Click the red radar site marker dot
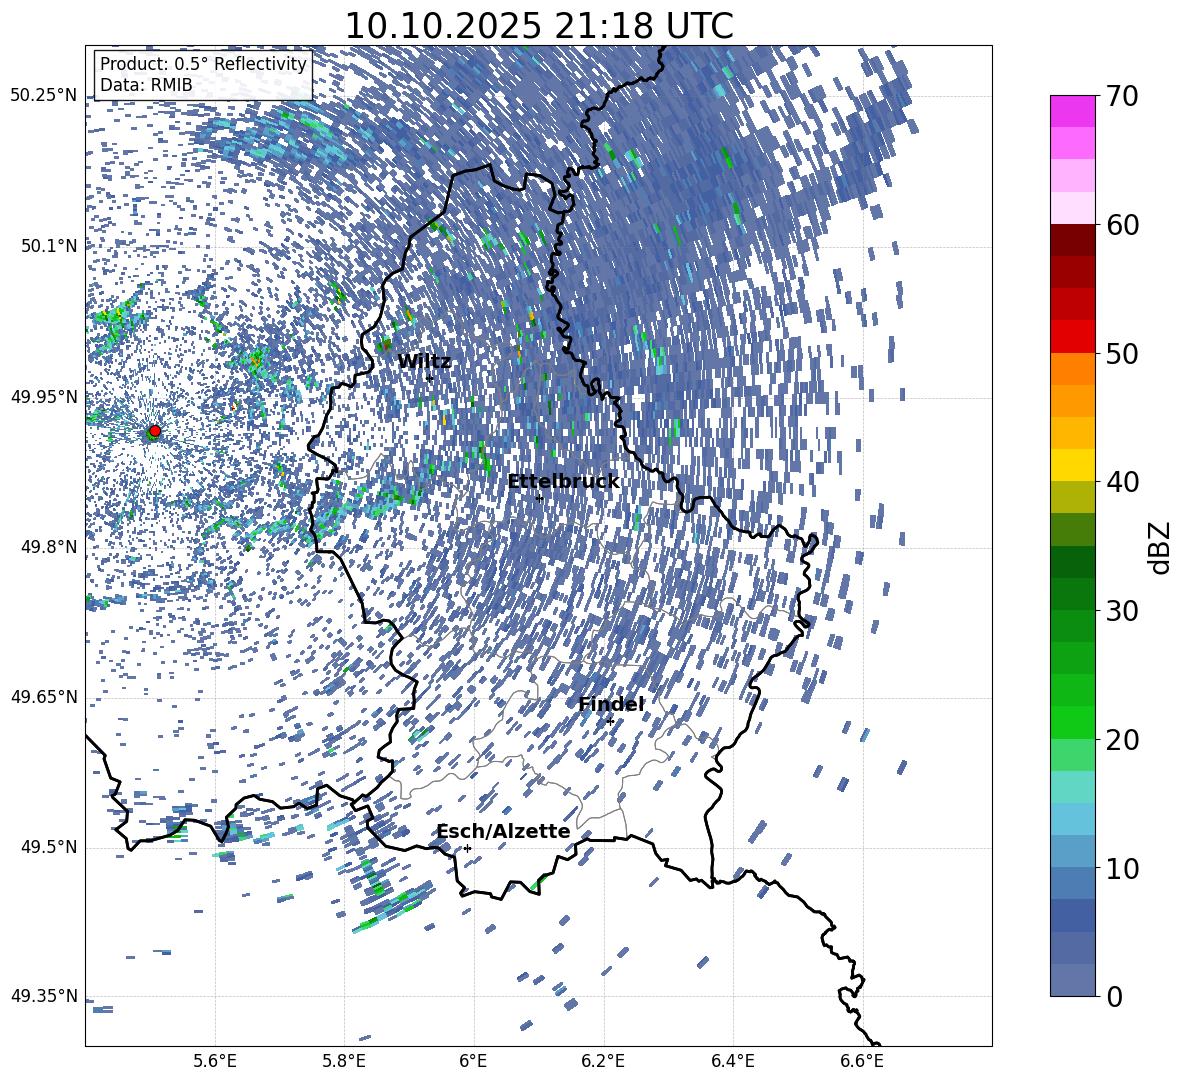This screenshot has height=1081, width=1184. (155, 431)
